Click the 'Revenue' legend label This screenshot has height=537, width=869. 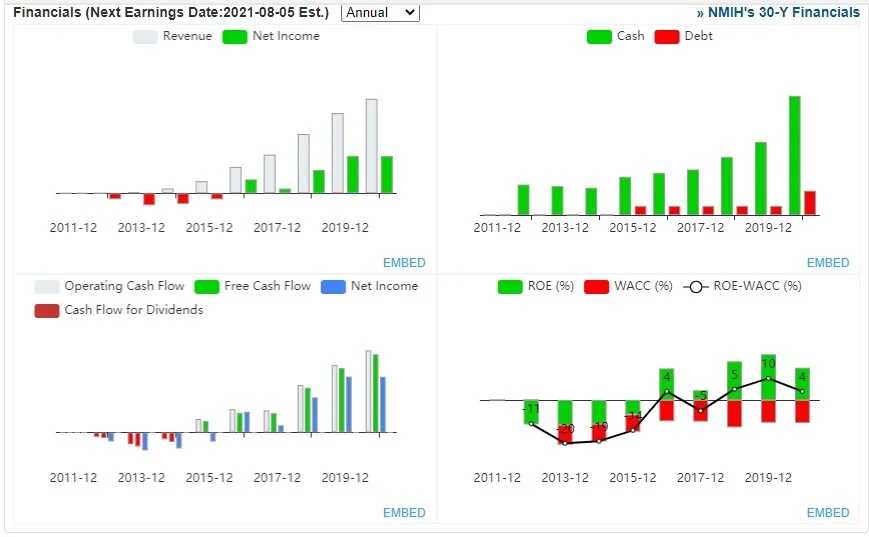click(187, 36)
